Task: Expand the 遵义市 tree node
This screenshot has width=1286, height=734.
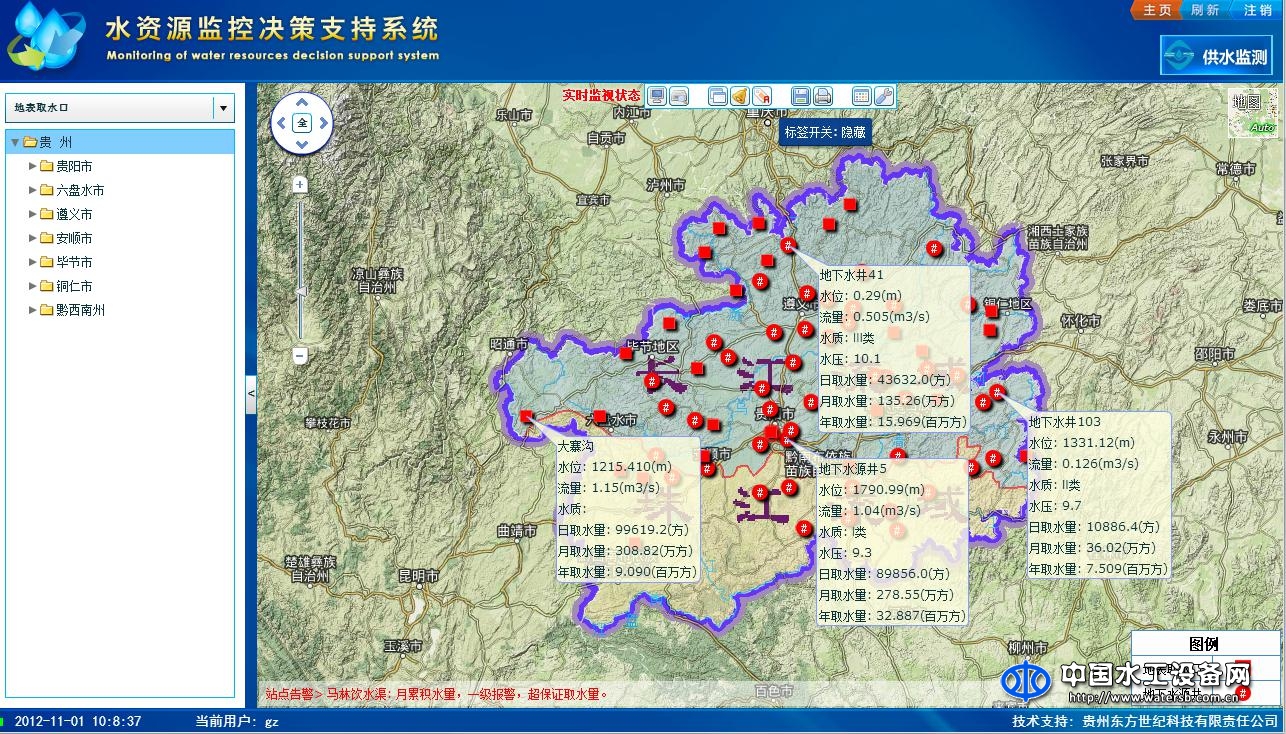Action: [x=33, y=214]
